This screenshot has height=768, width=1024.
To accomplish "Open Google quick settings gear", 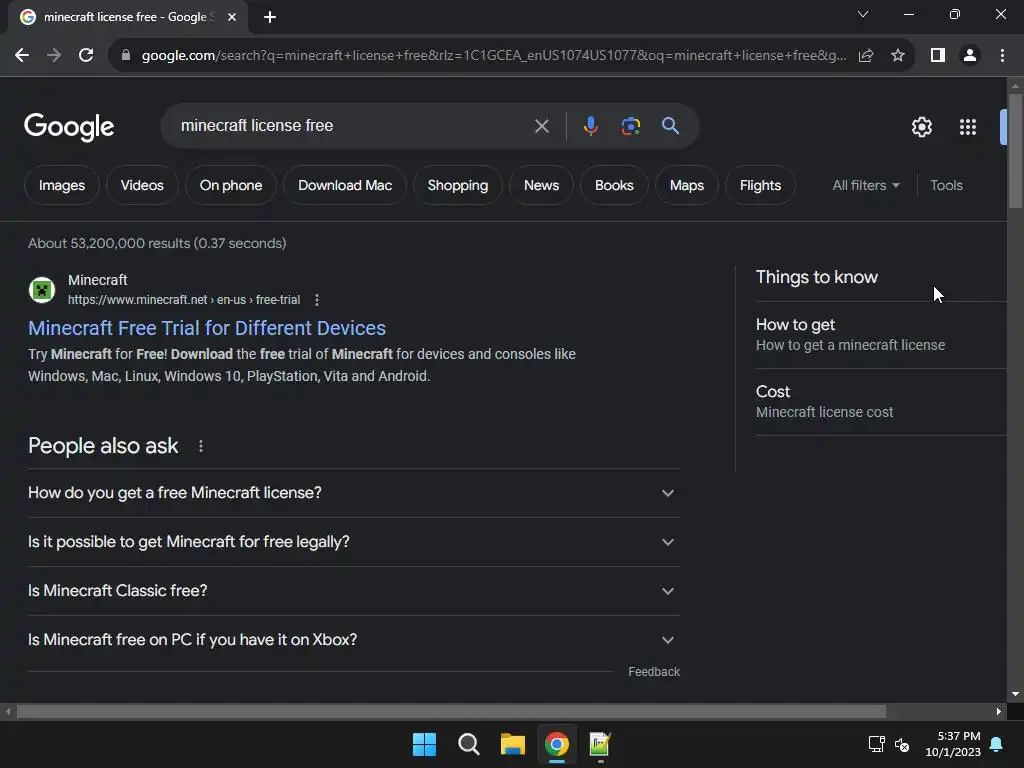I will click(921, 127).
